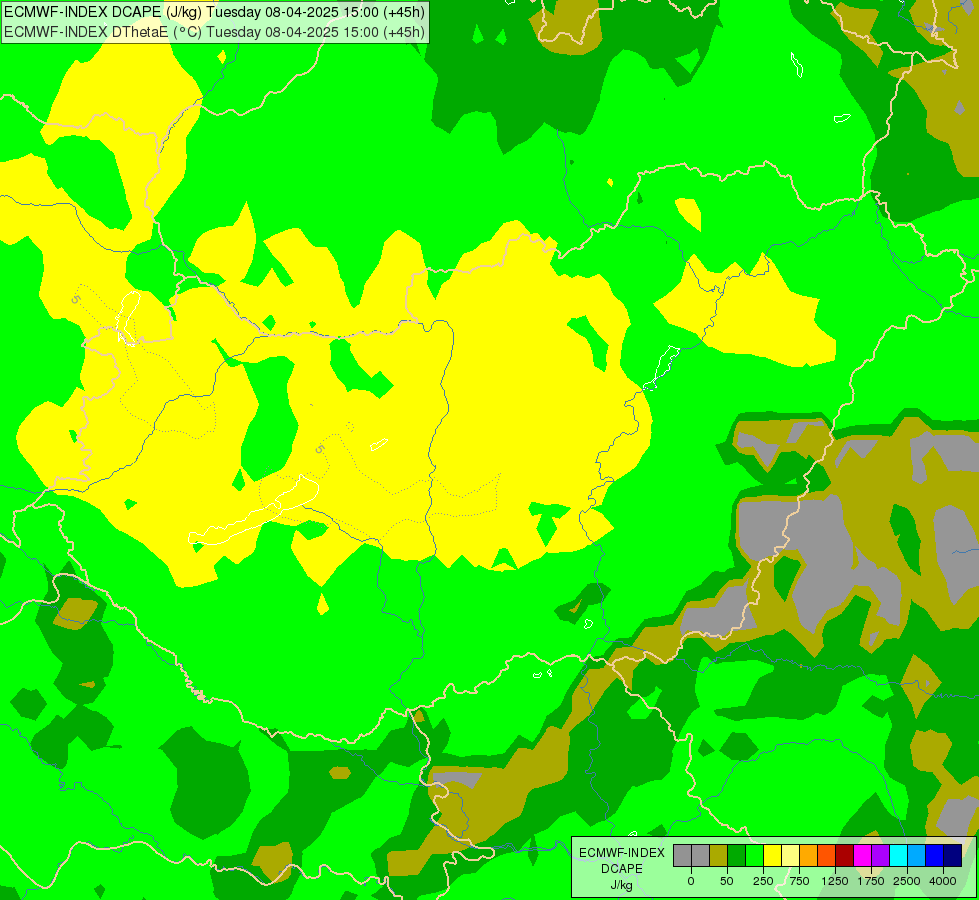Image resolution: width=979 pixels, height=900 pixels.
Task: Select the purple legend swatch
Action: [881, 856]
